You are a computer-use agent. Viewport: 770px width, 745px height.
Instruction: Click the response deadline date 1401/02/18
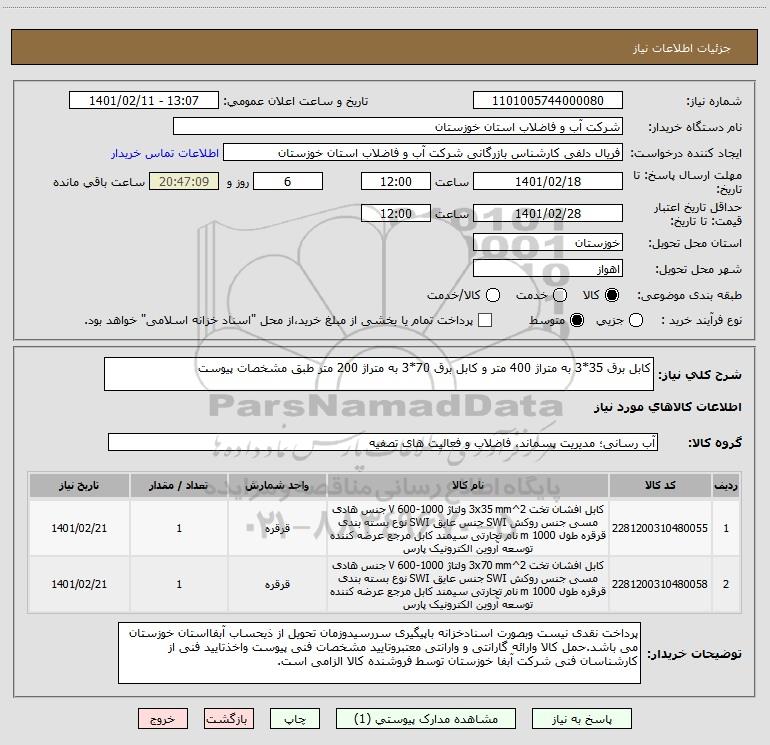[x=548, y=181]
